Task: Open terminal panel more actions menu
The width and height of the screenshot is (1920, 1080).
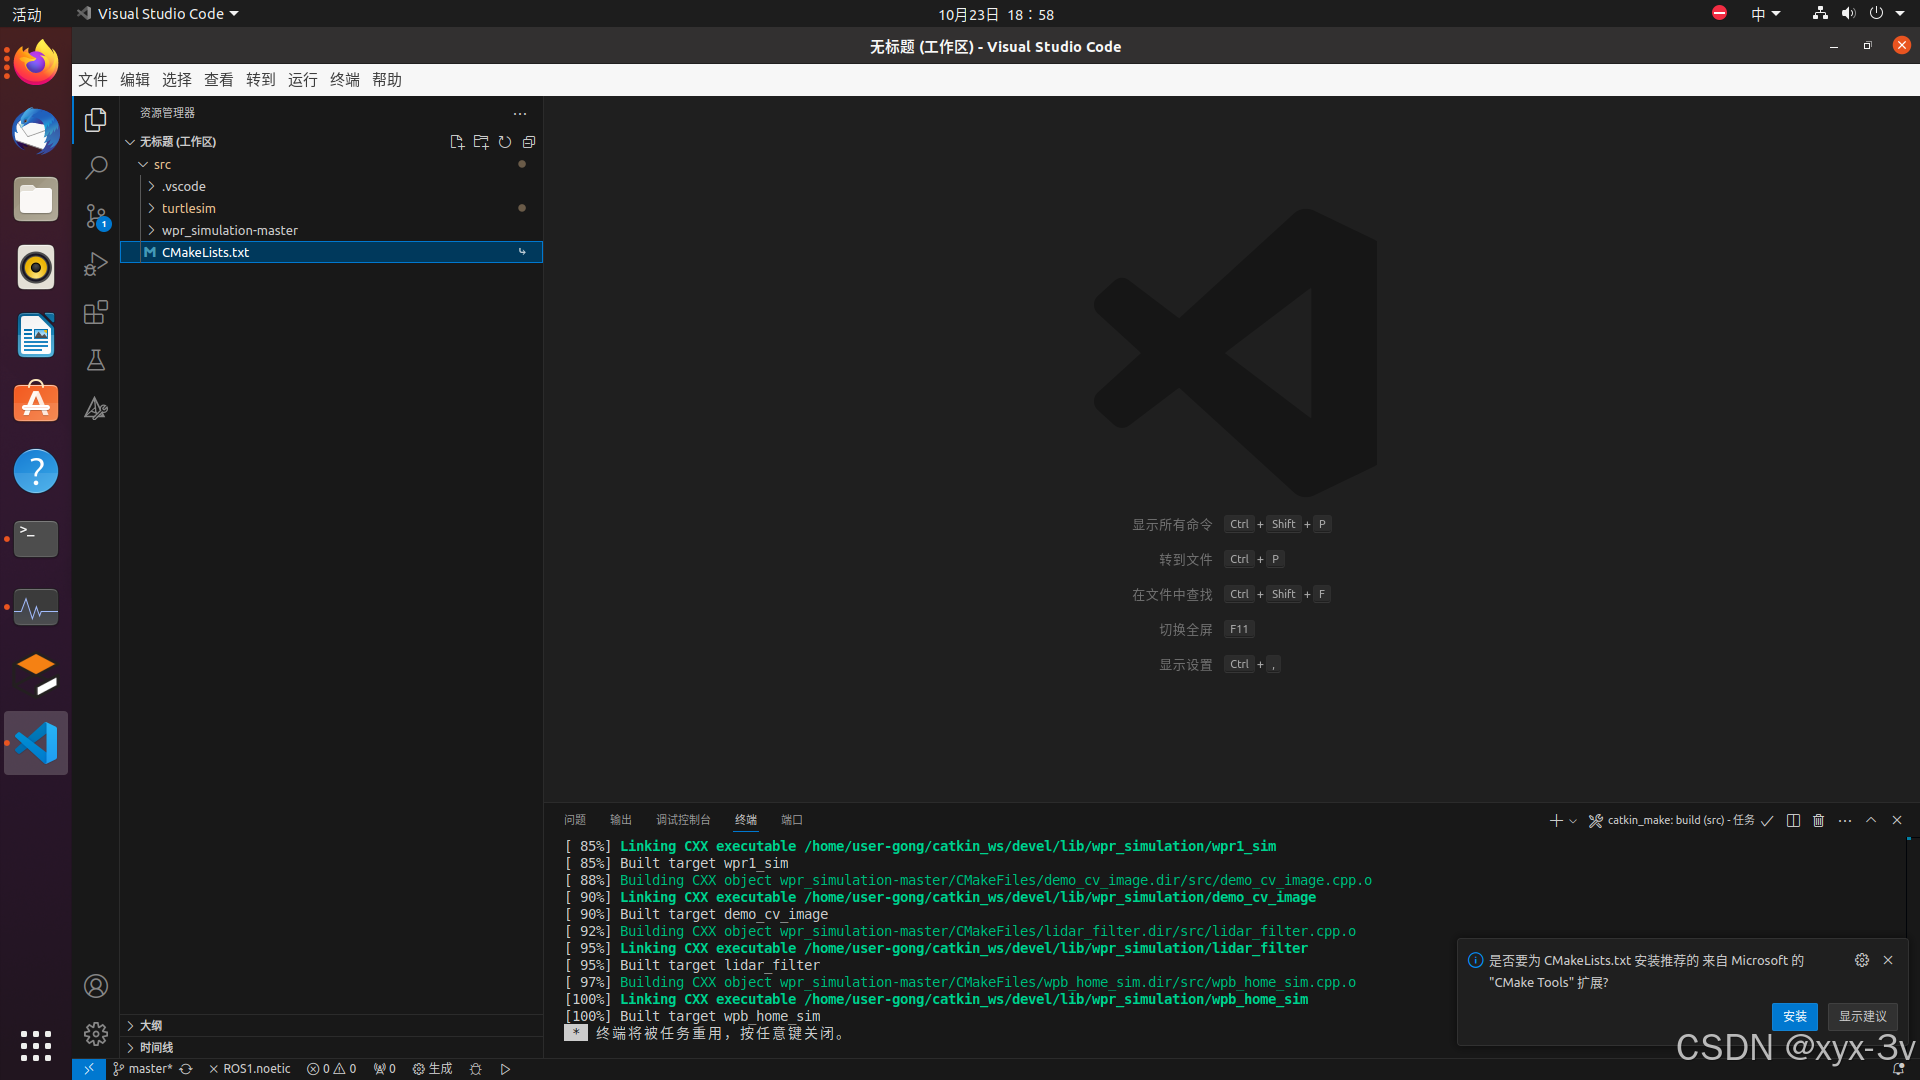Action: [x=1845, y=820]
